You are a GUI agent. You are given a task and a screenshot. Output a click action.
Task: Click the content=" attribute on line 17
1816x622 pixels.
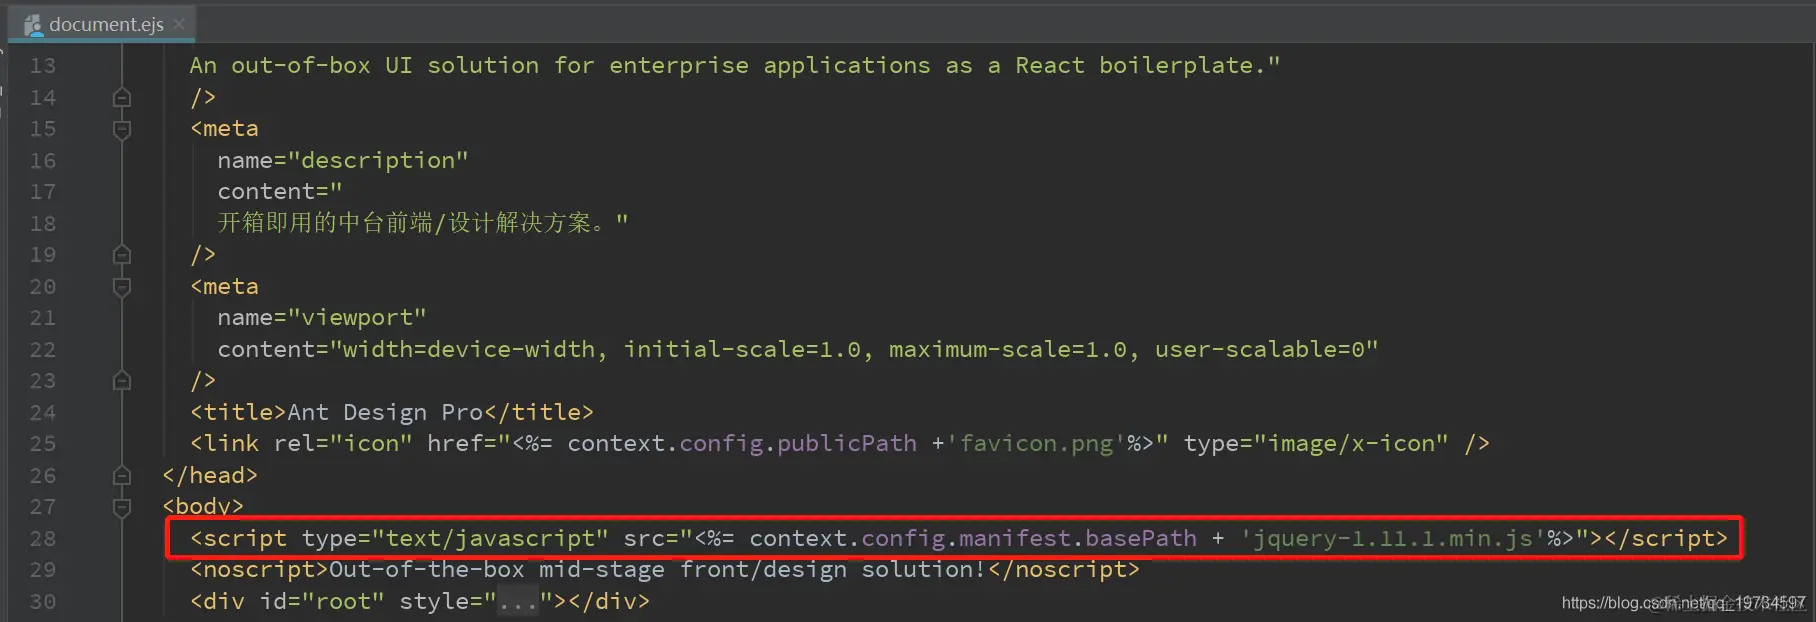[280, 192]
